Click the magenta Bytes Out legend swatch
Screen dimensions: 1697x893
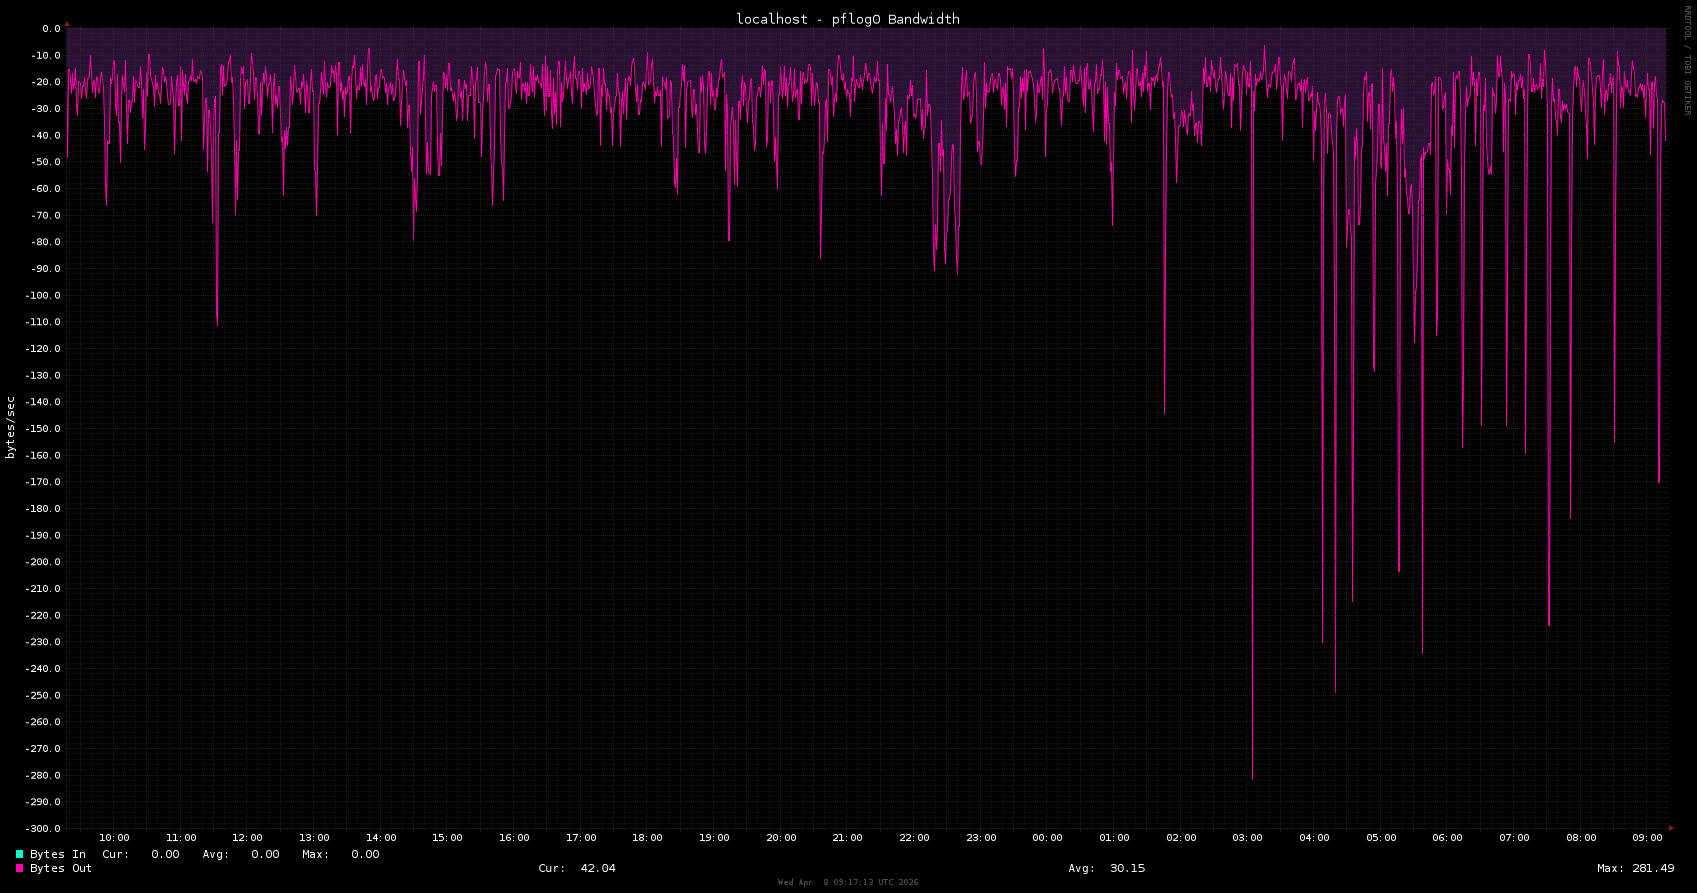19,868
